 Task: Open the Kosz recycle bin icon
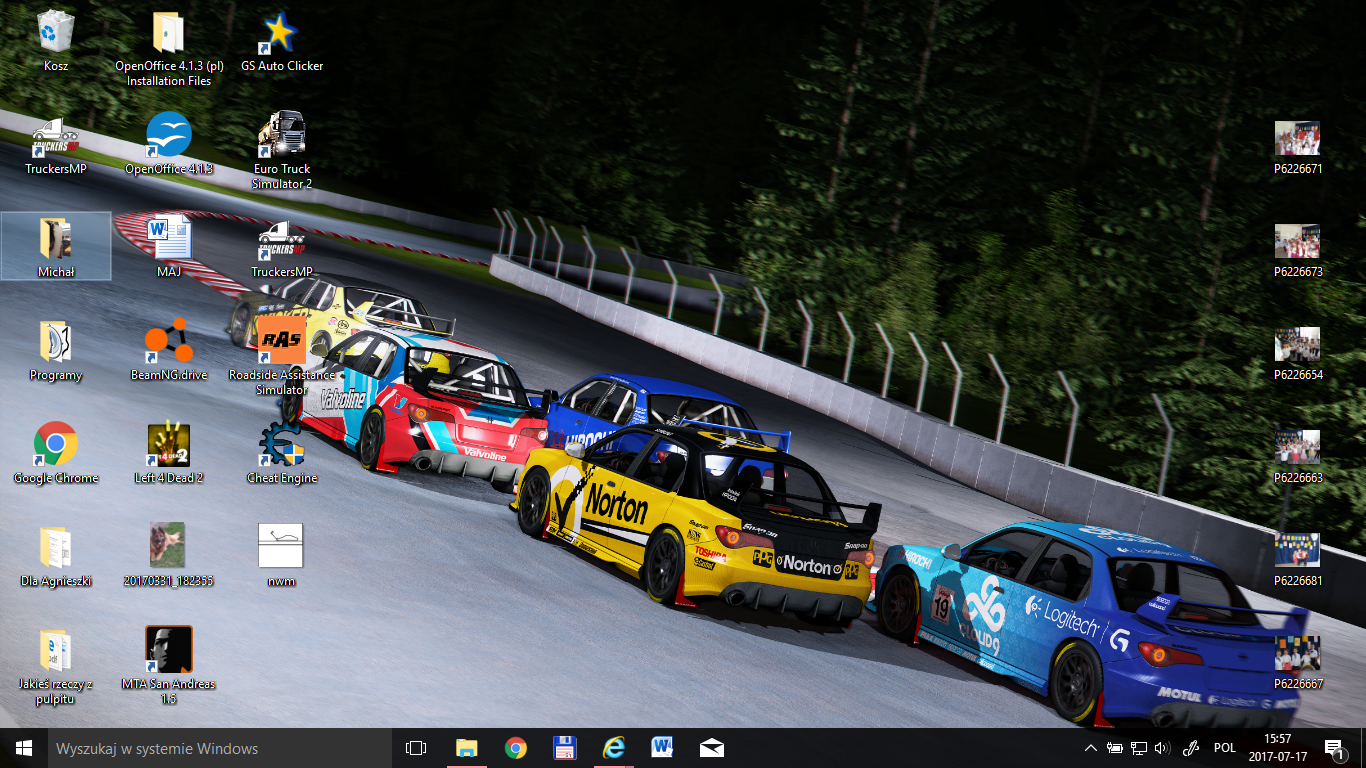tap(56, 40)
